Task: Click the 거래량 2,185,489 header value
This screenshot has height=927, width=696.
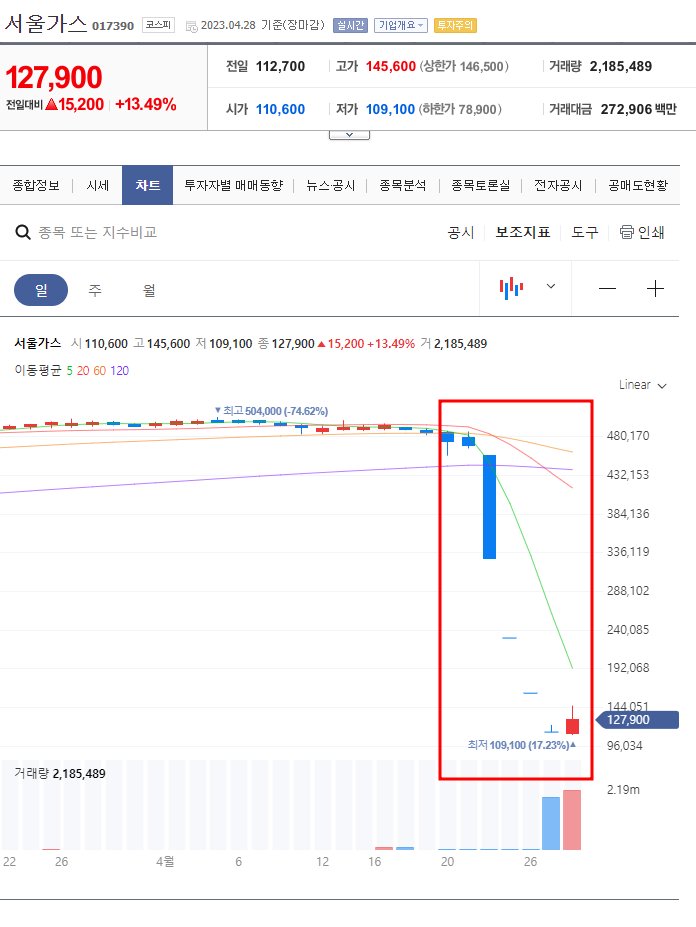Action: (621, 66)
